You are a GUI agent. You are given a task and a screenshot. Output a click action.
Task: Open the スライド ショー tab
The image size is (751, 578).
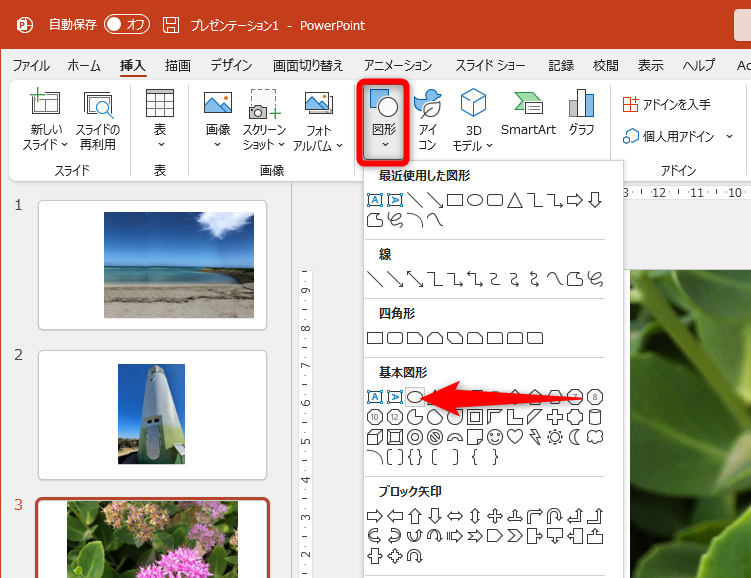click(490, 65)
